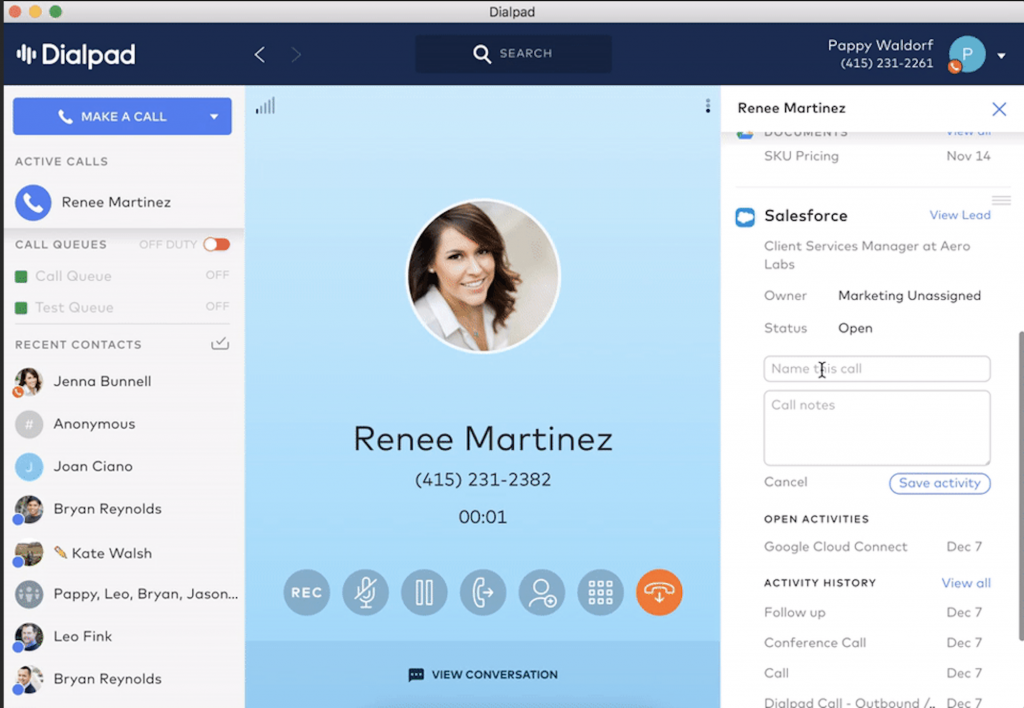Hang up with the orange button
Image resolution: width=1024 pixels, height=708 pixels.
pos(659,592)
